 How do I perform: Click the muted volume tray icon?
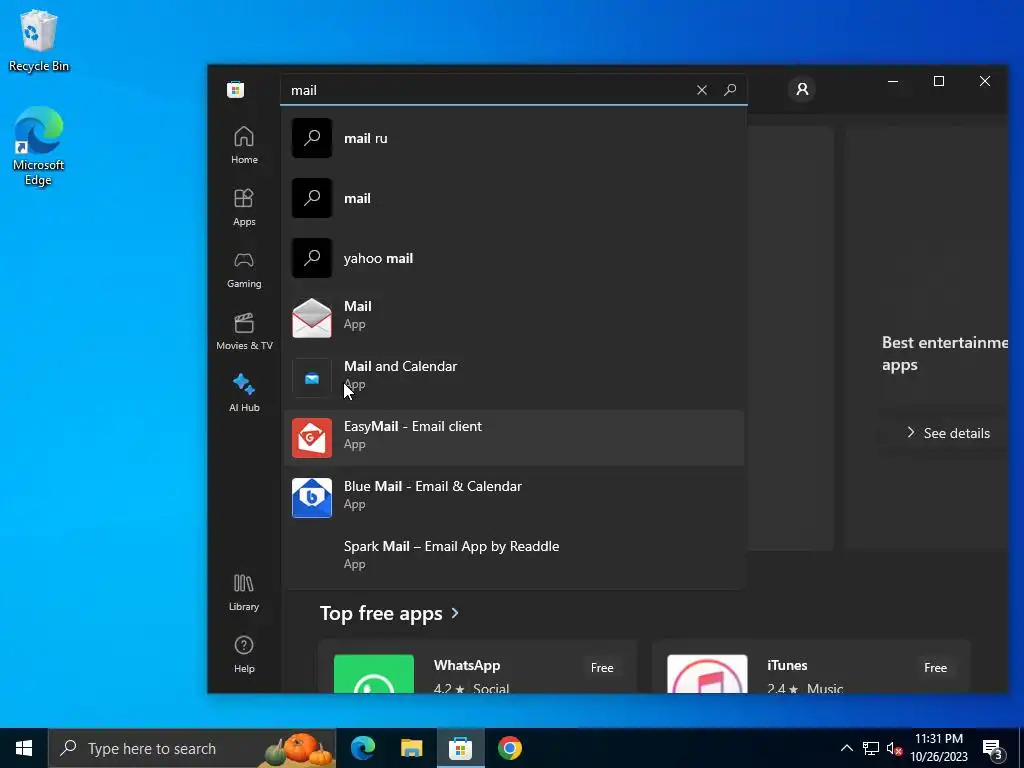point(894,749)
